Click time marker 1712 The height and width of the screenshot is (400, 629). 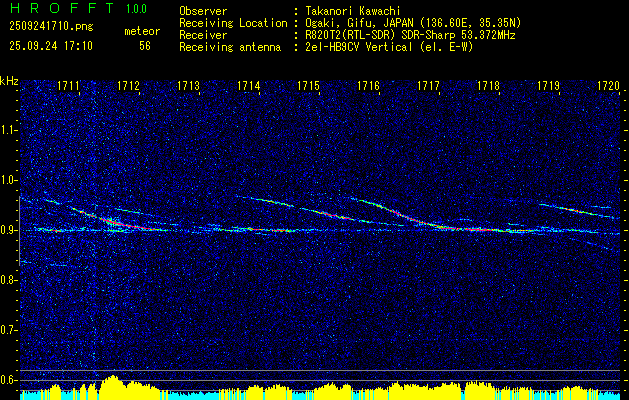pos(128,85)
